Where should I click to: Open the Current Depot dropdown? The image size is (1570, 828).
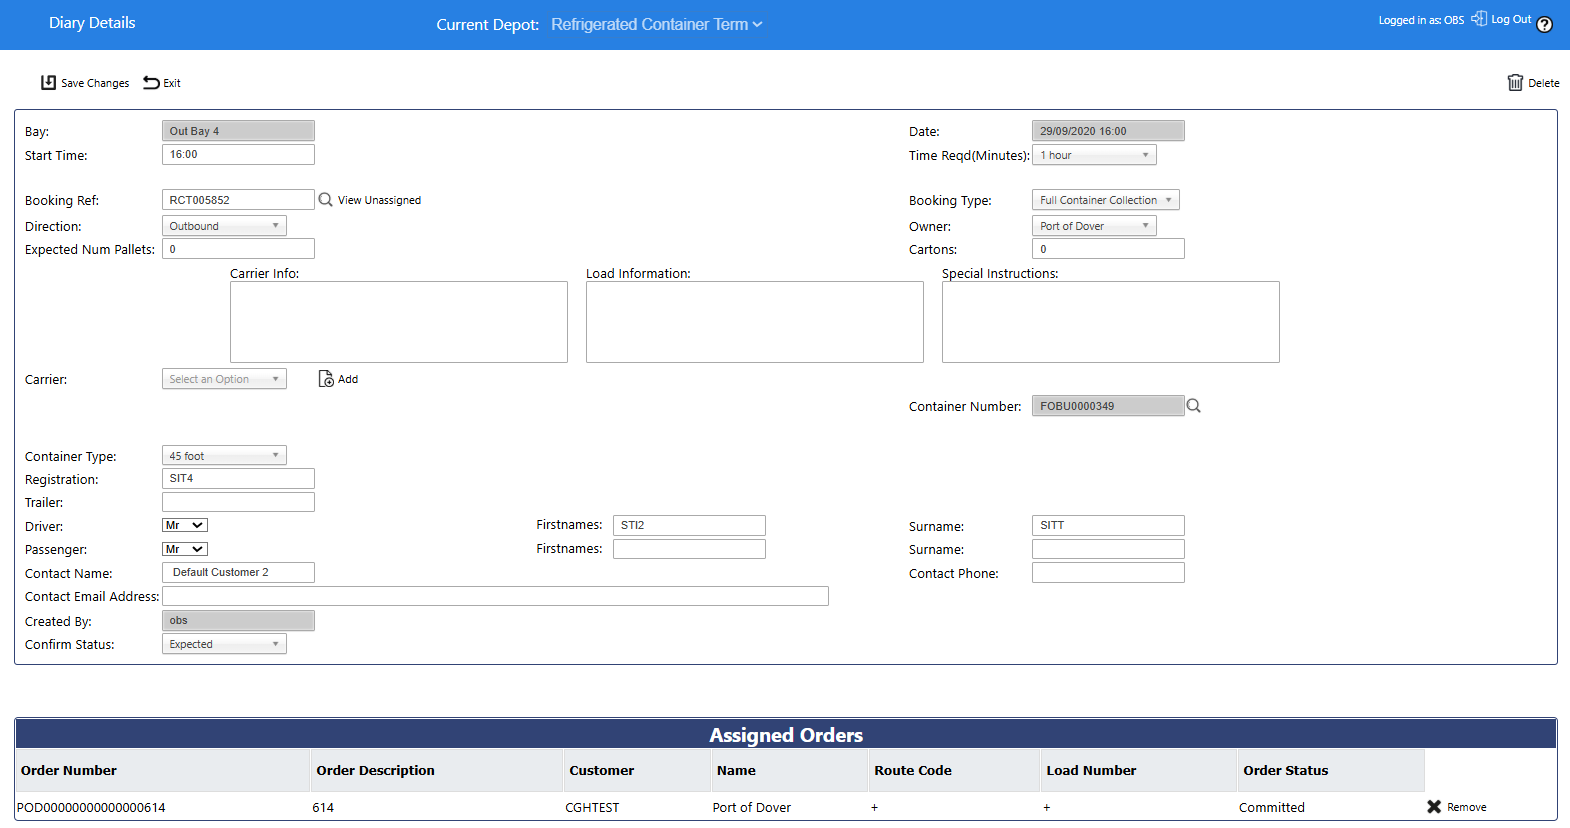656,24
